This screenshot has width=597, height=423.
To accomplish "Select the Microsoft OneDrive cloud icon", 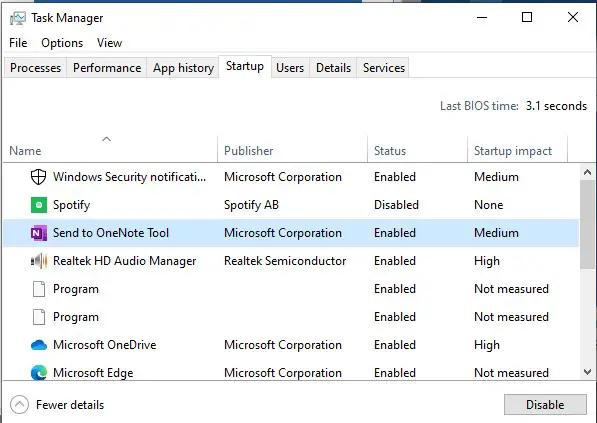I will click(x=38, y=345).
